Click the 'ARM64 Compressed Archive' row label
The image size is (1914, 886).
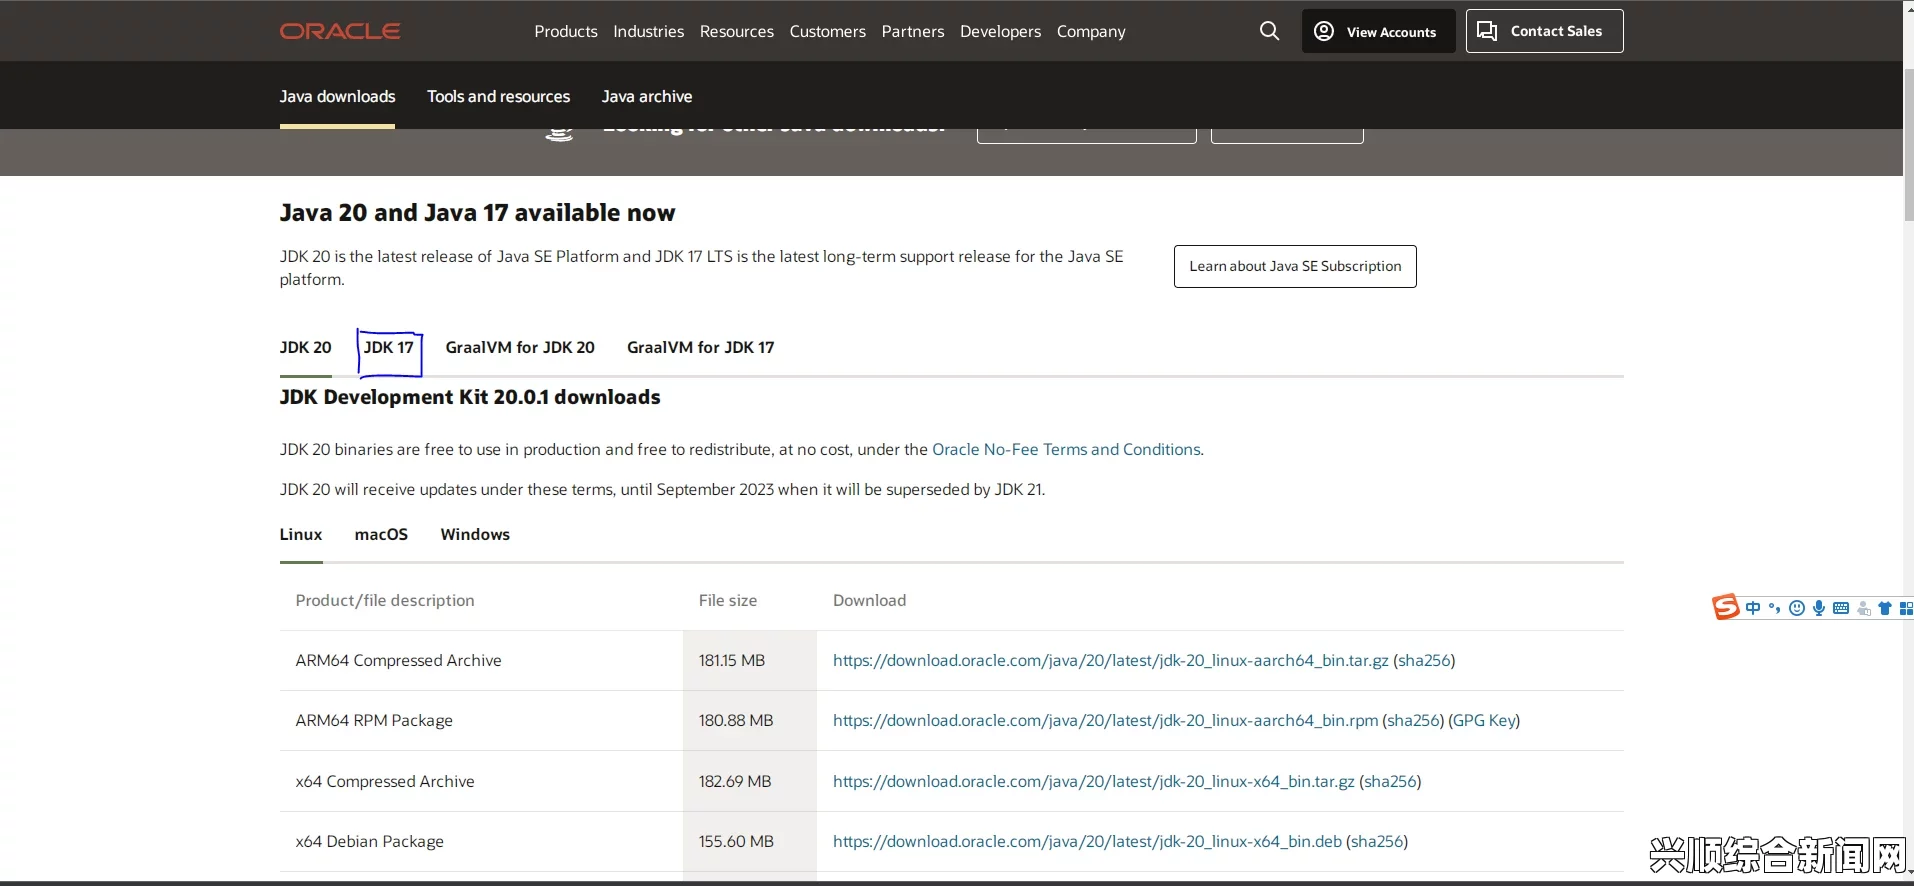398,660
